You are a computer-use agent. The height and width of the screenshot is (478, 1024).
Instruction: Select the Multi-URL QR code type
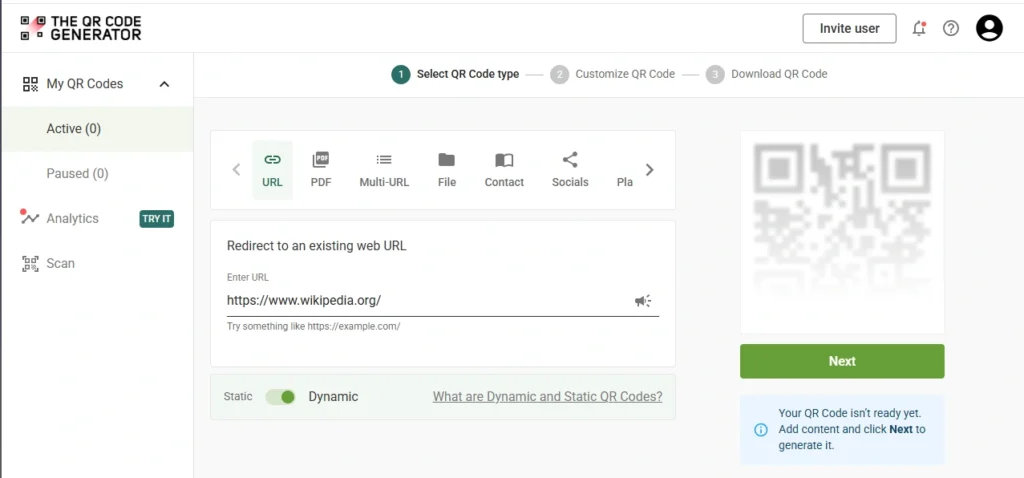click(384, 170)
